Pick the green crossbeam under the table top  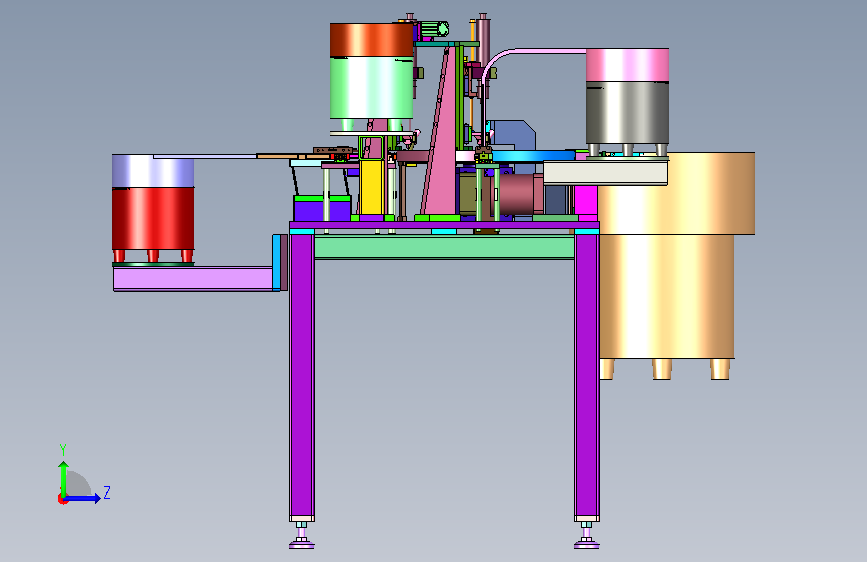point(444,247)
